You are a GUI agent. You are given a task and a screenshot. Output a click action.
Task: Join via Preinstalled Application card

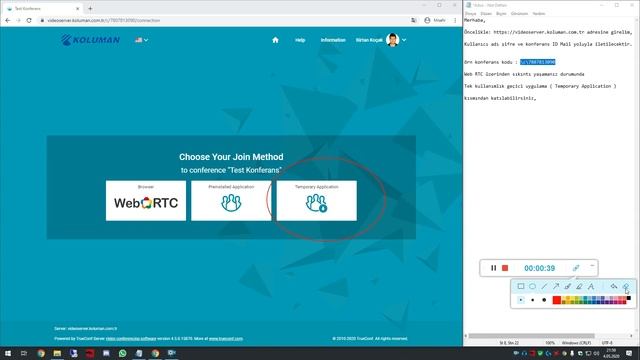coord(231,200)
